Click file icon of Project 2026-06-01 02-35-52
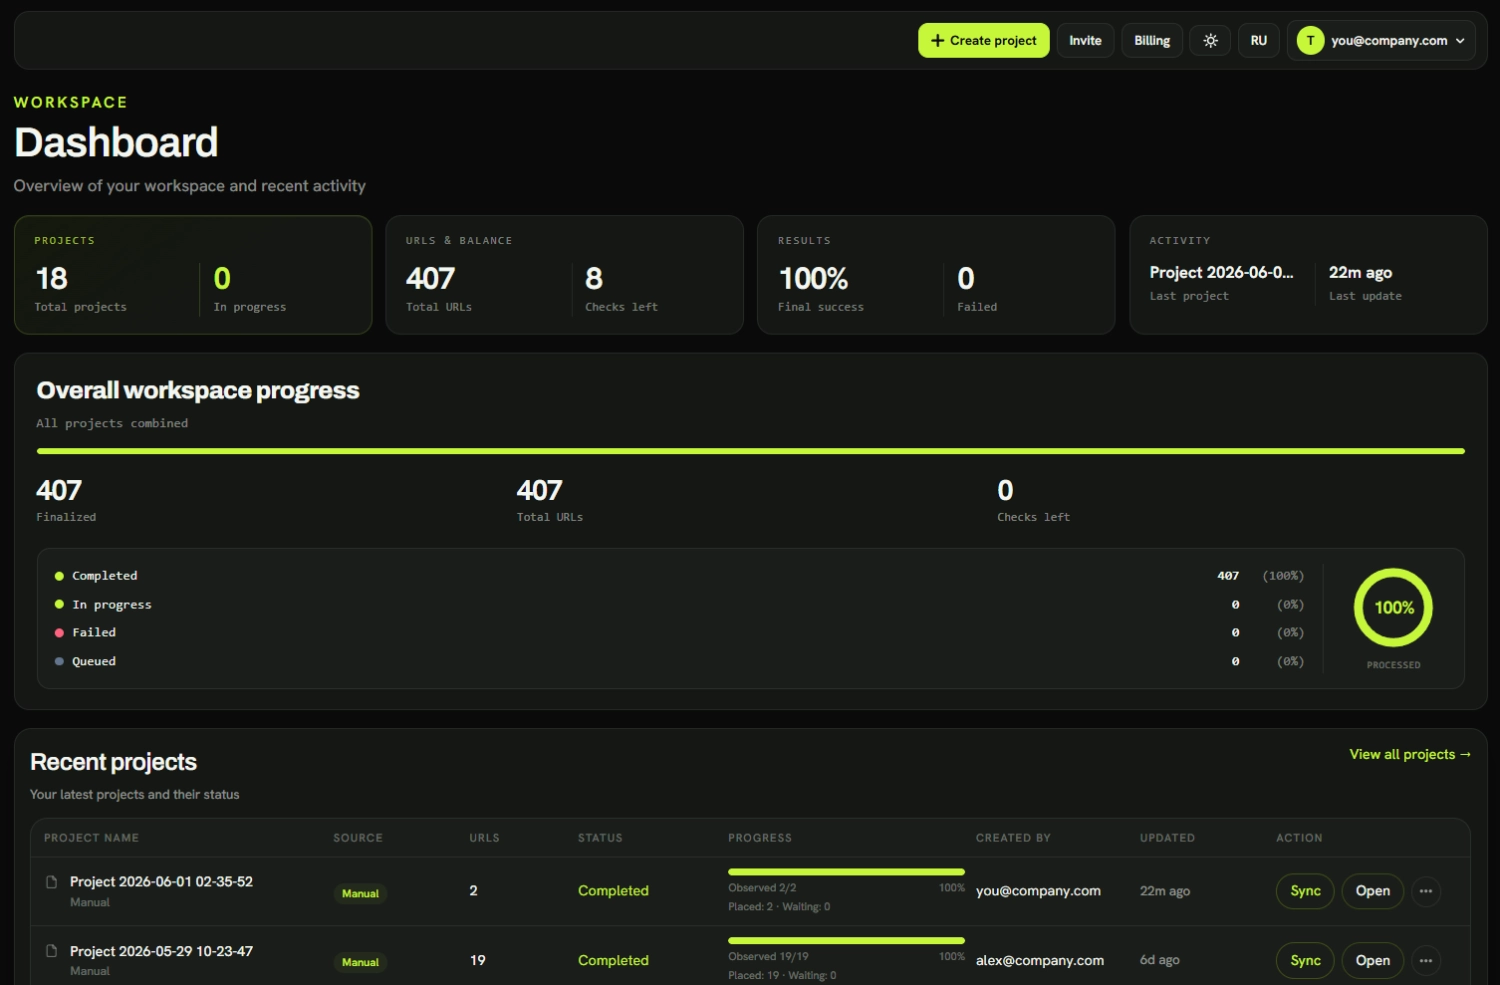 (x=52, y=882)
